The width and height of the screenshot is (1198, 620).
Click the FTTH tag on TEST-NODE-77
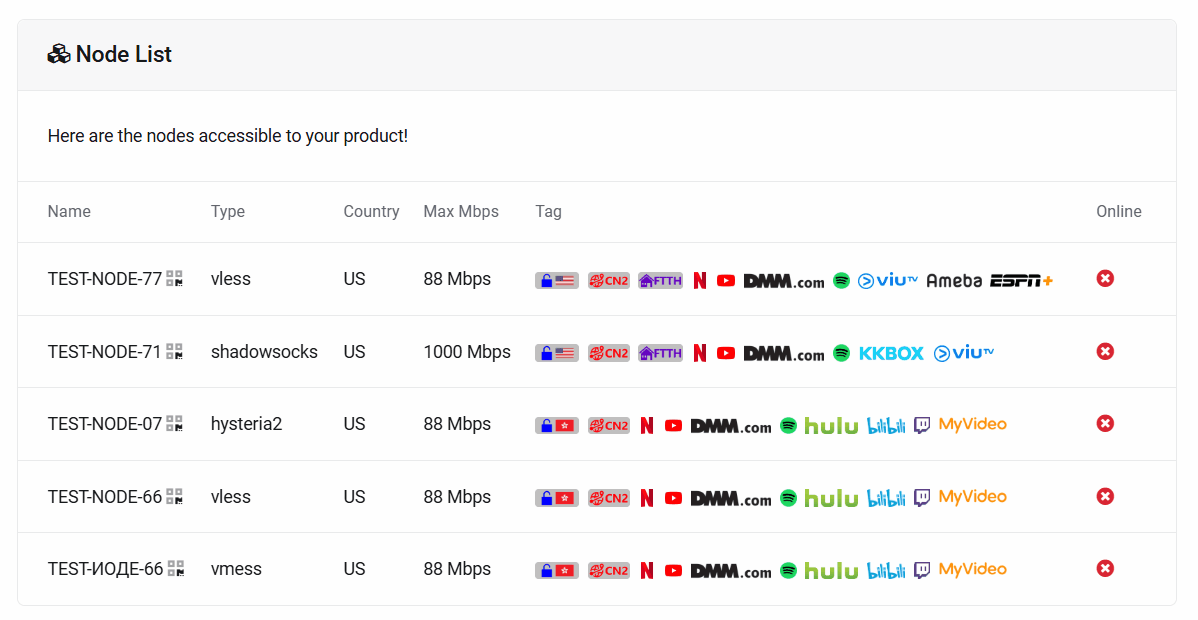click(x=660, y=281)
